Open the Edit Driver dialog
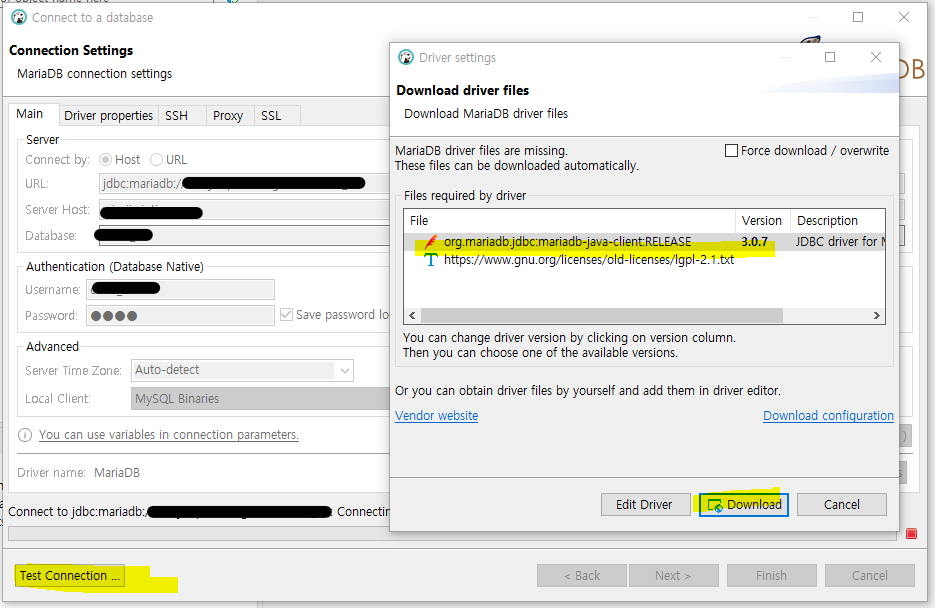Viewport: 935px width, 608px height. (x=645, y=504)
